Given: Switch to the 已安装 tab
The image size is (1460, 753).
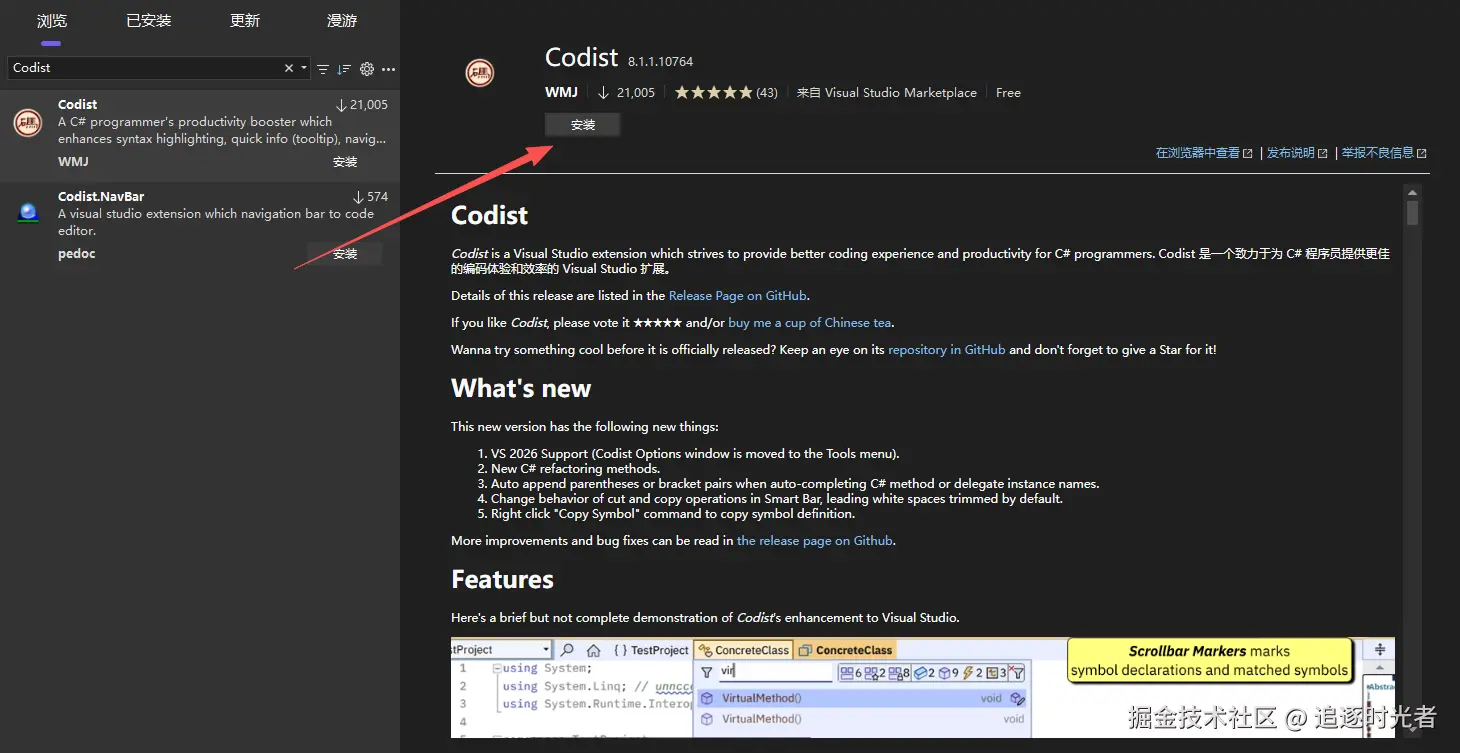Looking at the screenshot, I should tap(149, 21).
